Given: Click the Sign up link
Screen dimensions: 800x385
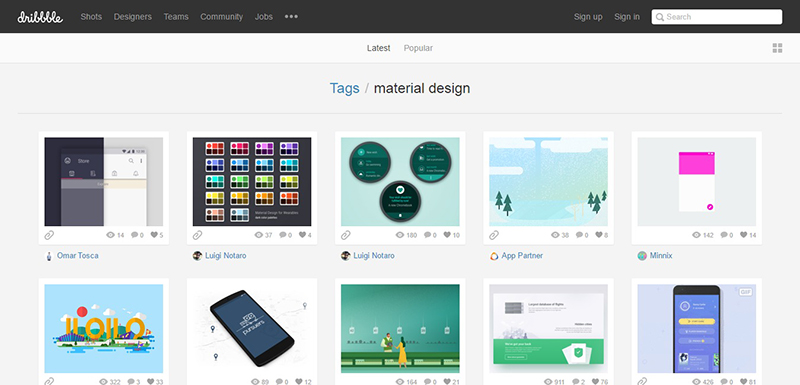Looking at the screenshot, I should click(x=588, y=17).
